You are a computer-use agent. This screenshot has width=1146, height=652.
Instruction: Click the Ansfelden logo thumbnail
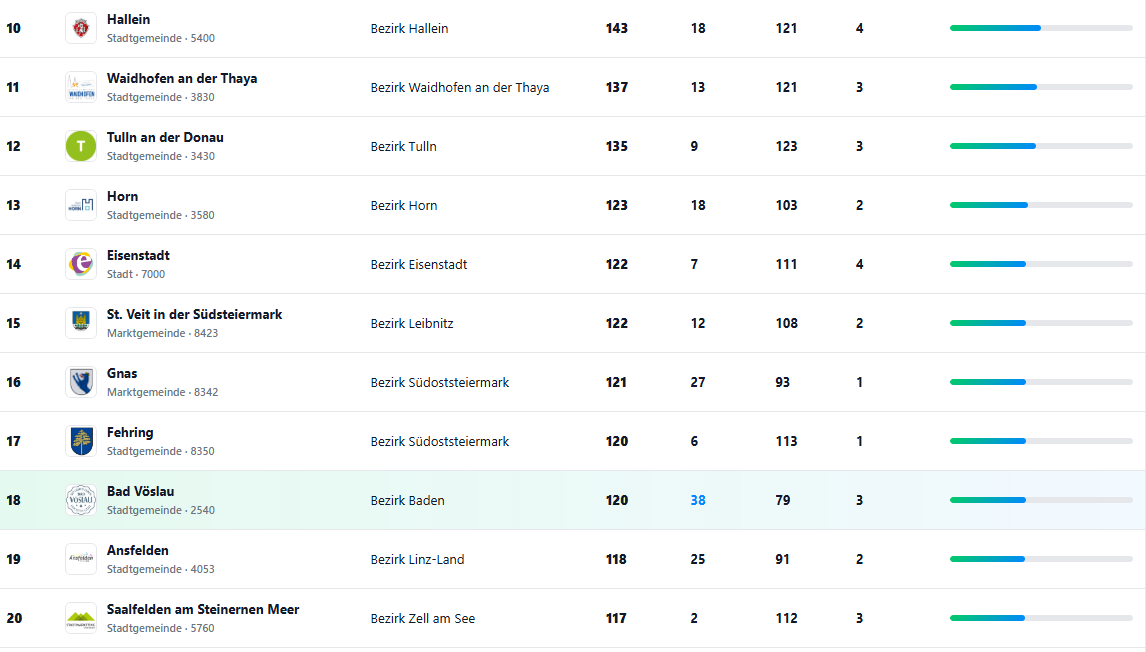click(x=81, y=559)
